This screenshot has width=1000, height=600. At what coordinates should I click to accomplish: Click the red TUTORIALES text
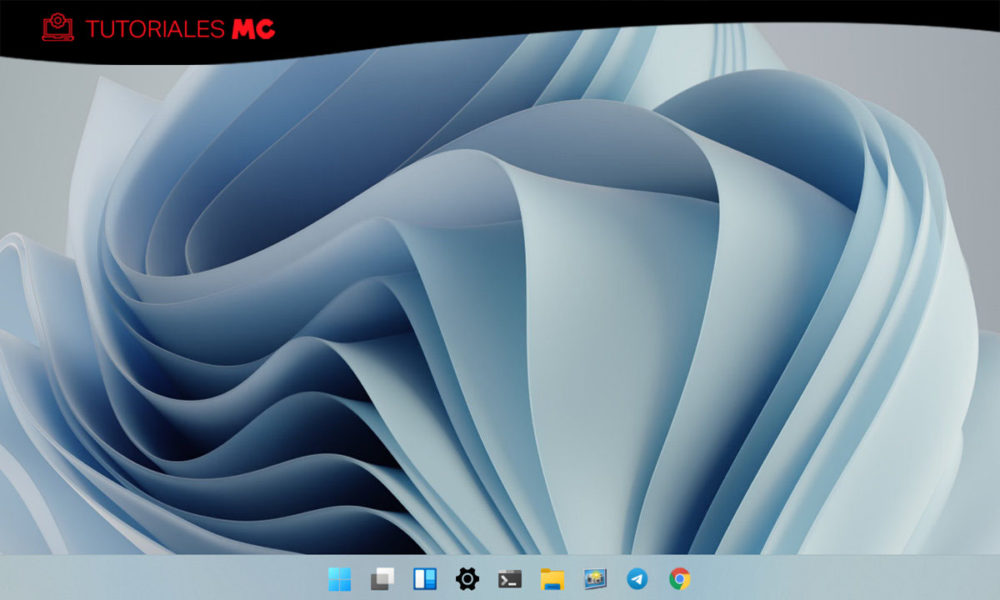154,29
